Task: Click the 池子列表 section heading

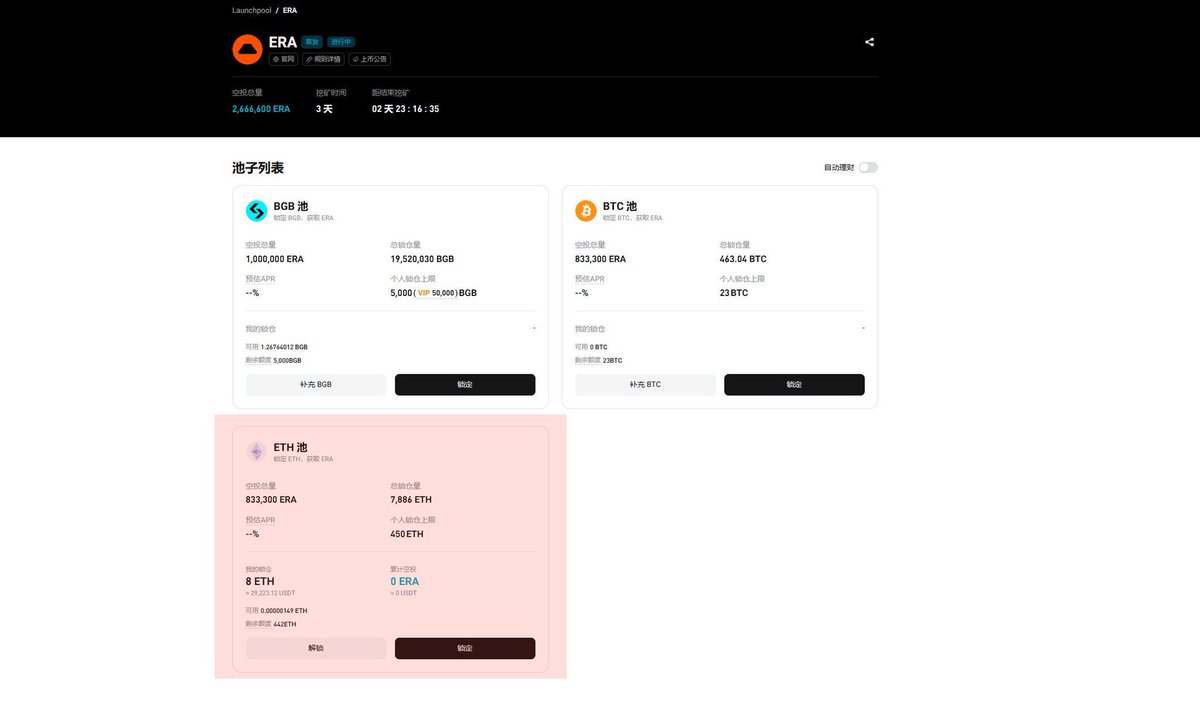Action: click(258, 168)
